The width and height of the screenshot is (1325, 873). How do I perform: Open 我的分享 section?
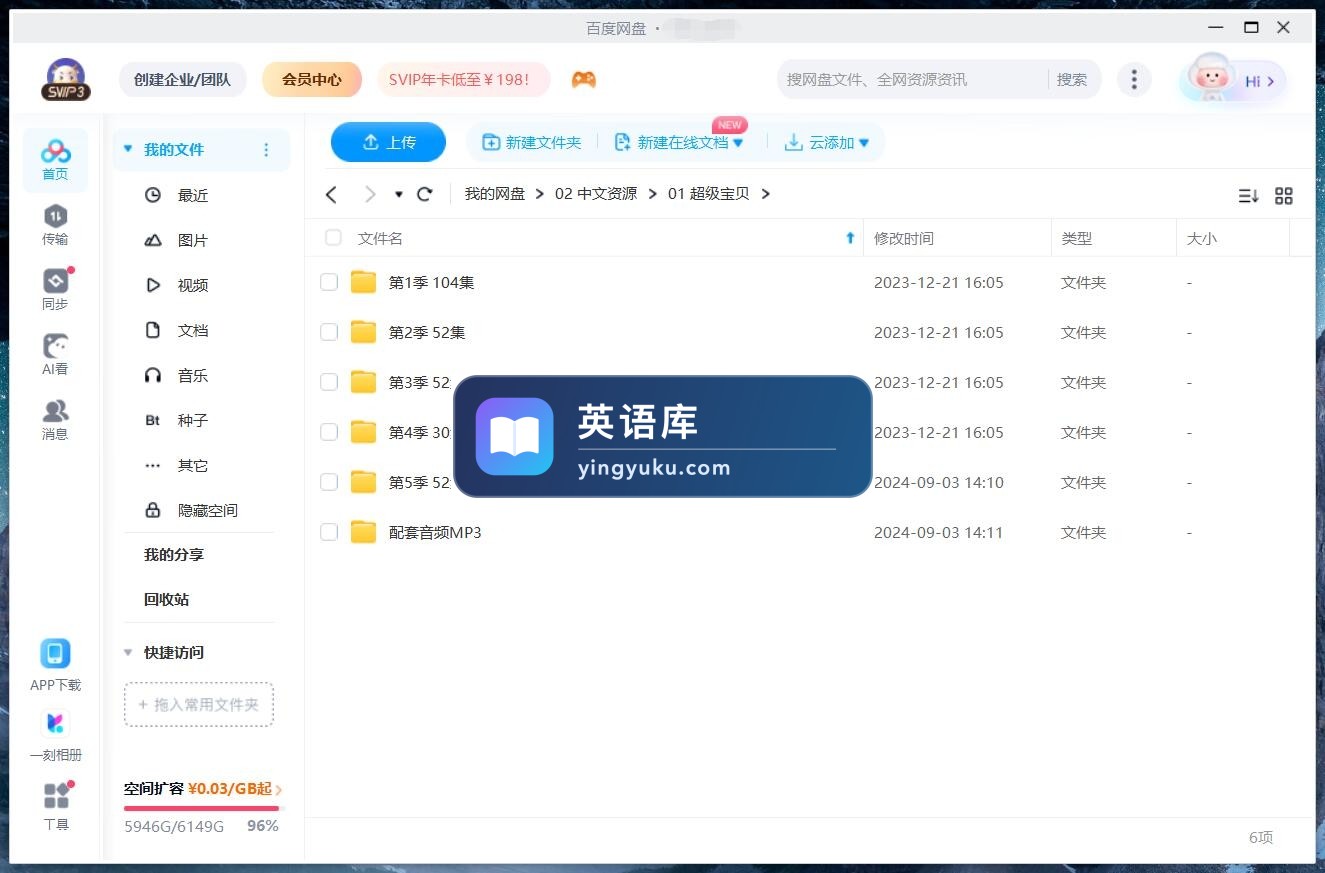174,554
